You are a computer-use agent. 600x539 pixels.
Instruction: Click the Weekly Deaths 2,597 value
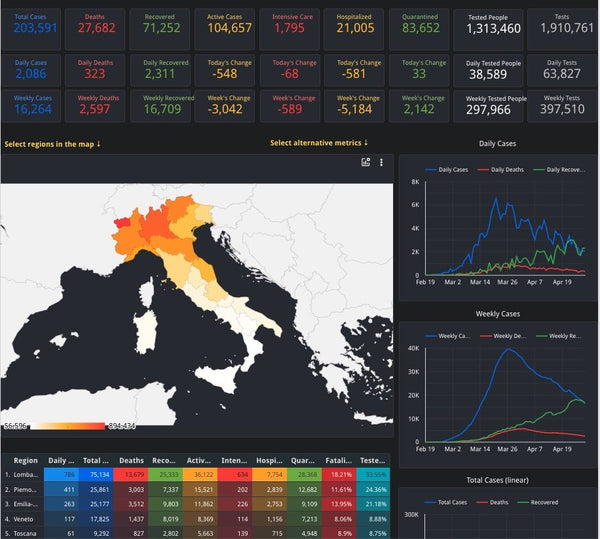95,109
